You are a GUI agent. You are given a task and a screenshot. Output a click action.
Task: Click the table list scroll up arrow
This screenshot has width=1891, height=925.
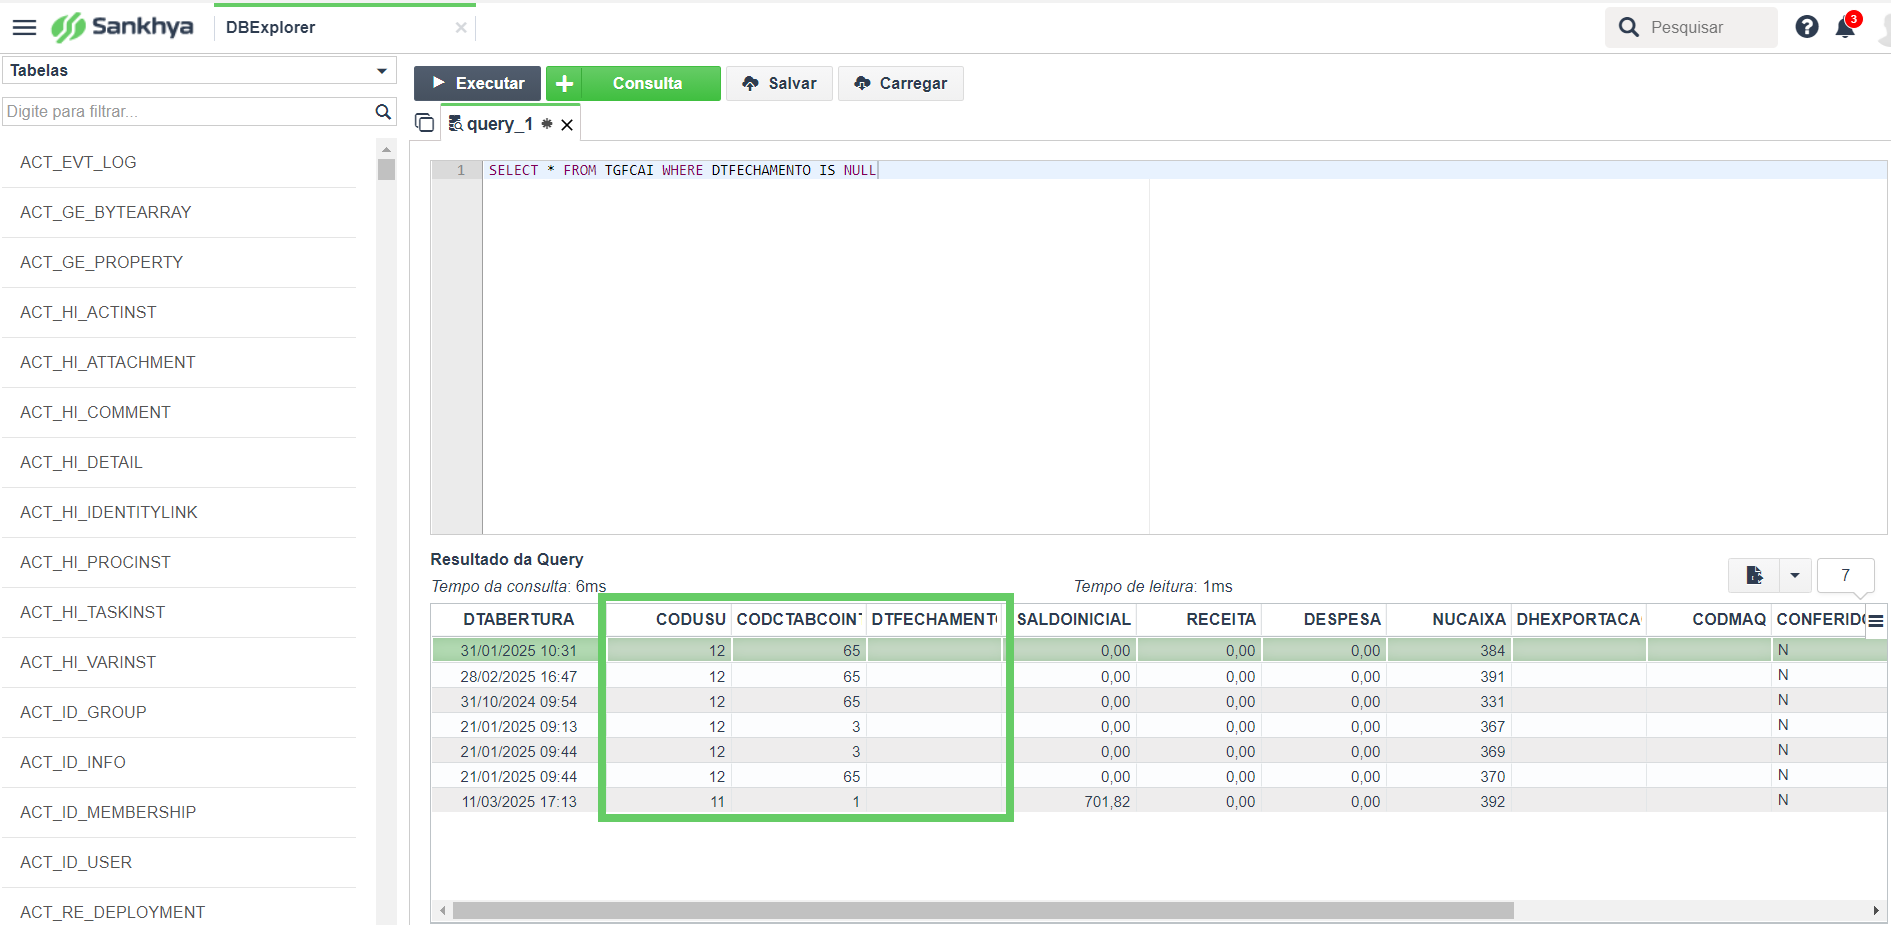click(386, 149)
